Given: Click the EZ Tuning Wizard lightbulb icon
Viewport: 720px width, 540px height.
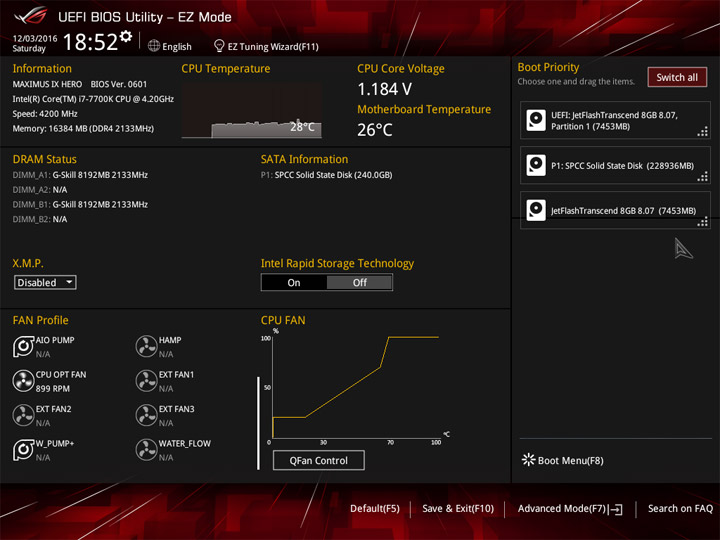Looking at the screenshot, I should 219,45.
